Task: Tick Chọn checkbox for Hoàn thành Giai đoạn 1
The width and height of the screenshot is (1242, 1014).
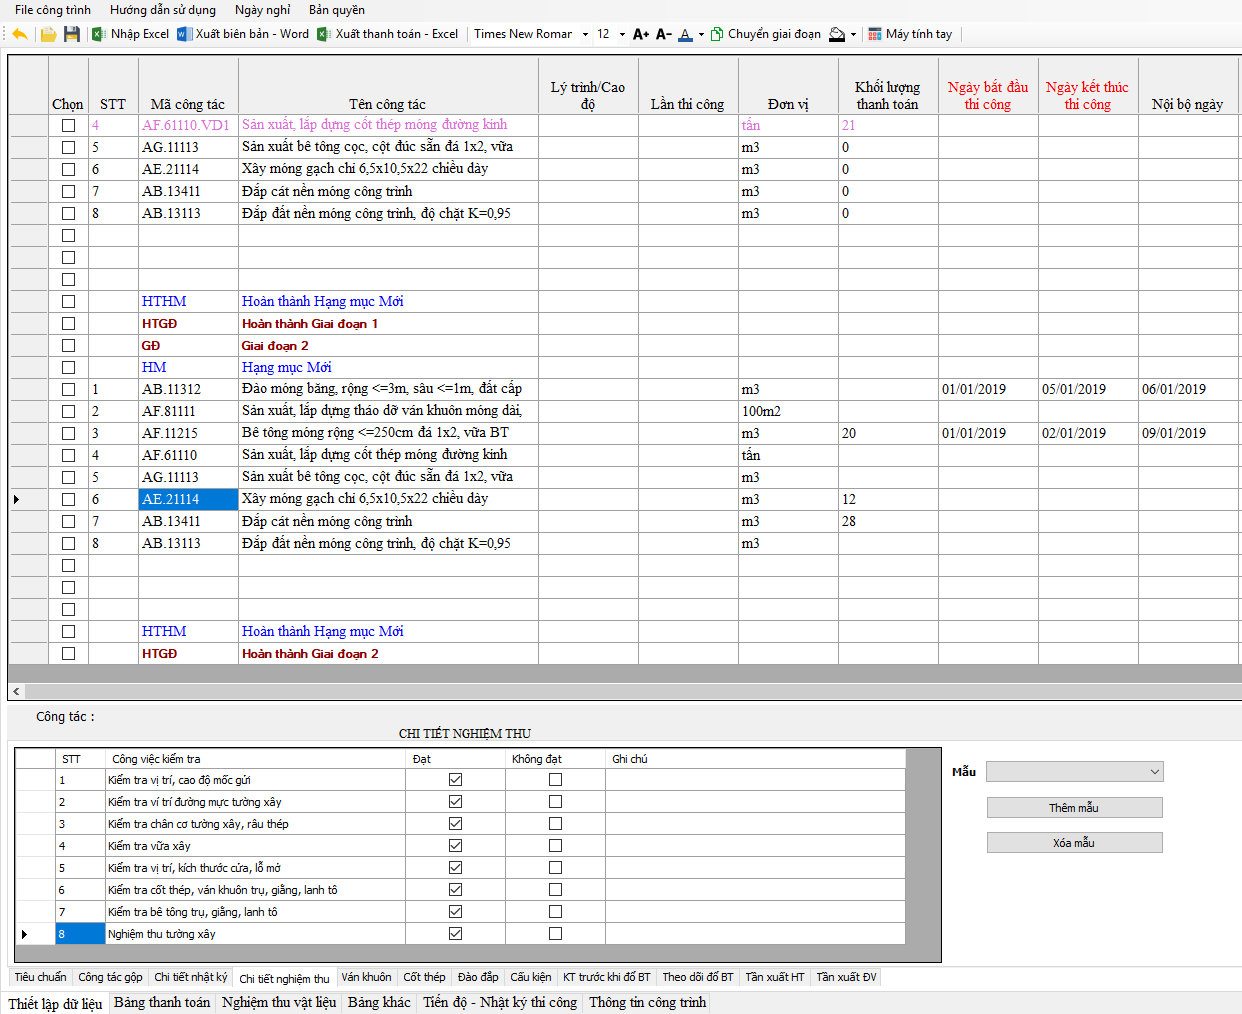Action: click(x=68, y=323)
